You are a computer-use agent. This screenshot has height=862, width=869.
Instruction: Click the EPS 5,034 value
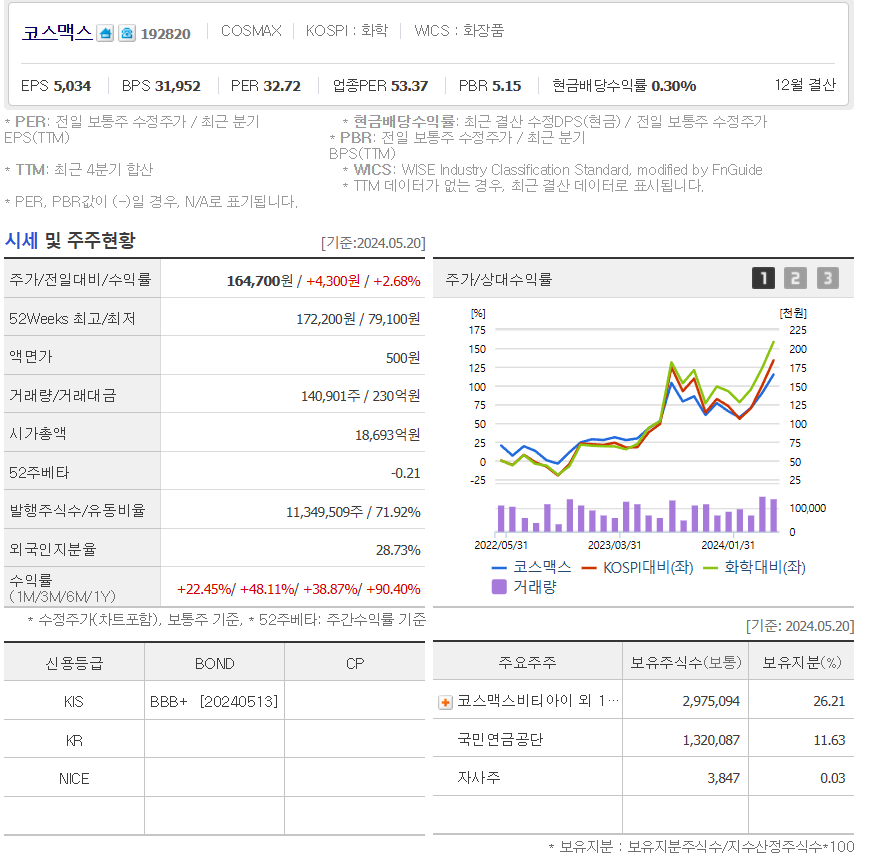(x=72, y=86)
